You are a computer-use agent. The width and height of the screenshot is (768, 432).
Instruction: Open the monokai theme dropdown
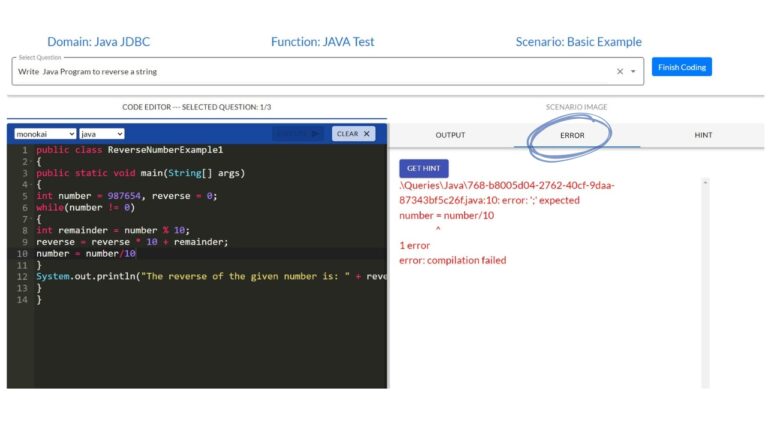coord(44,134)
